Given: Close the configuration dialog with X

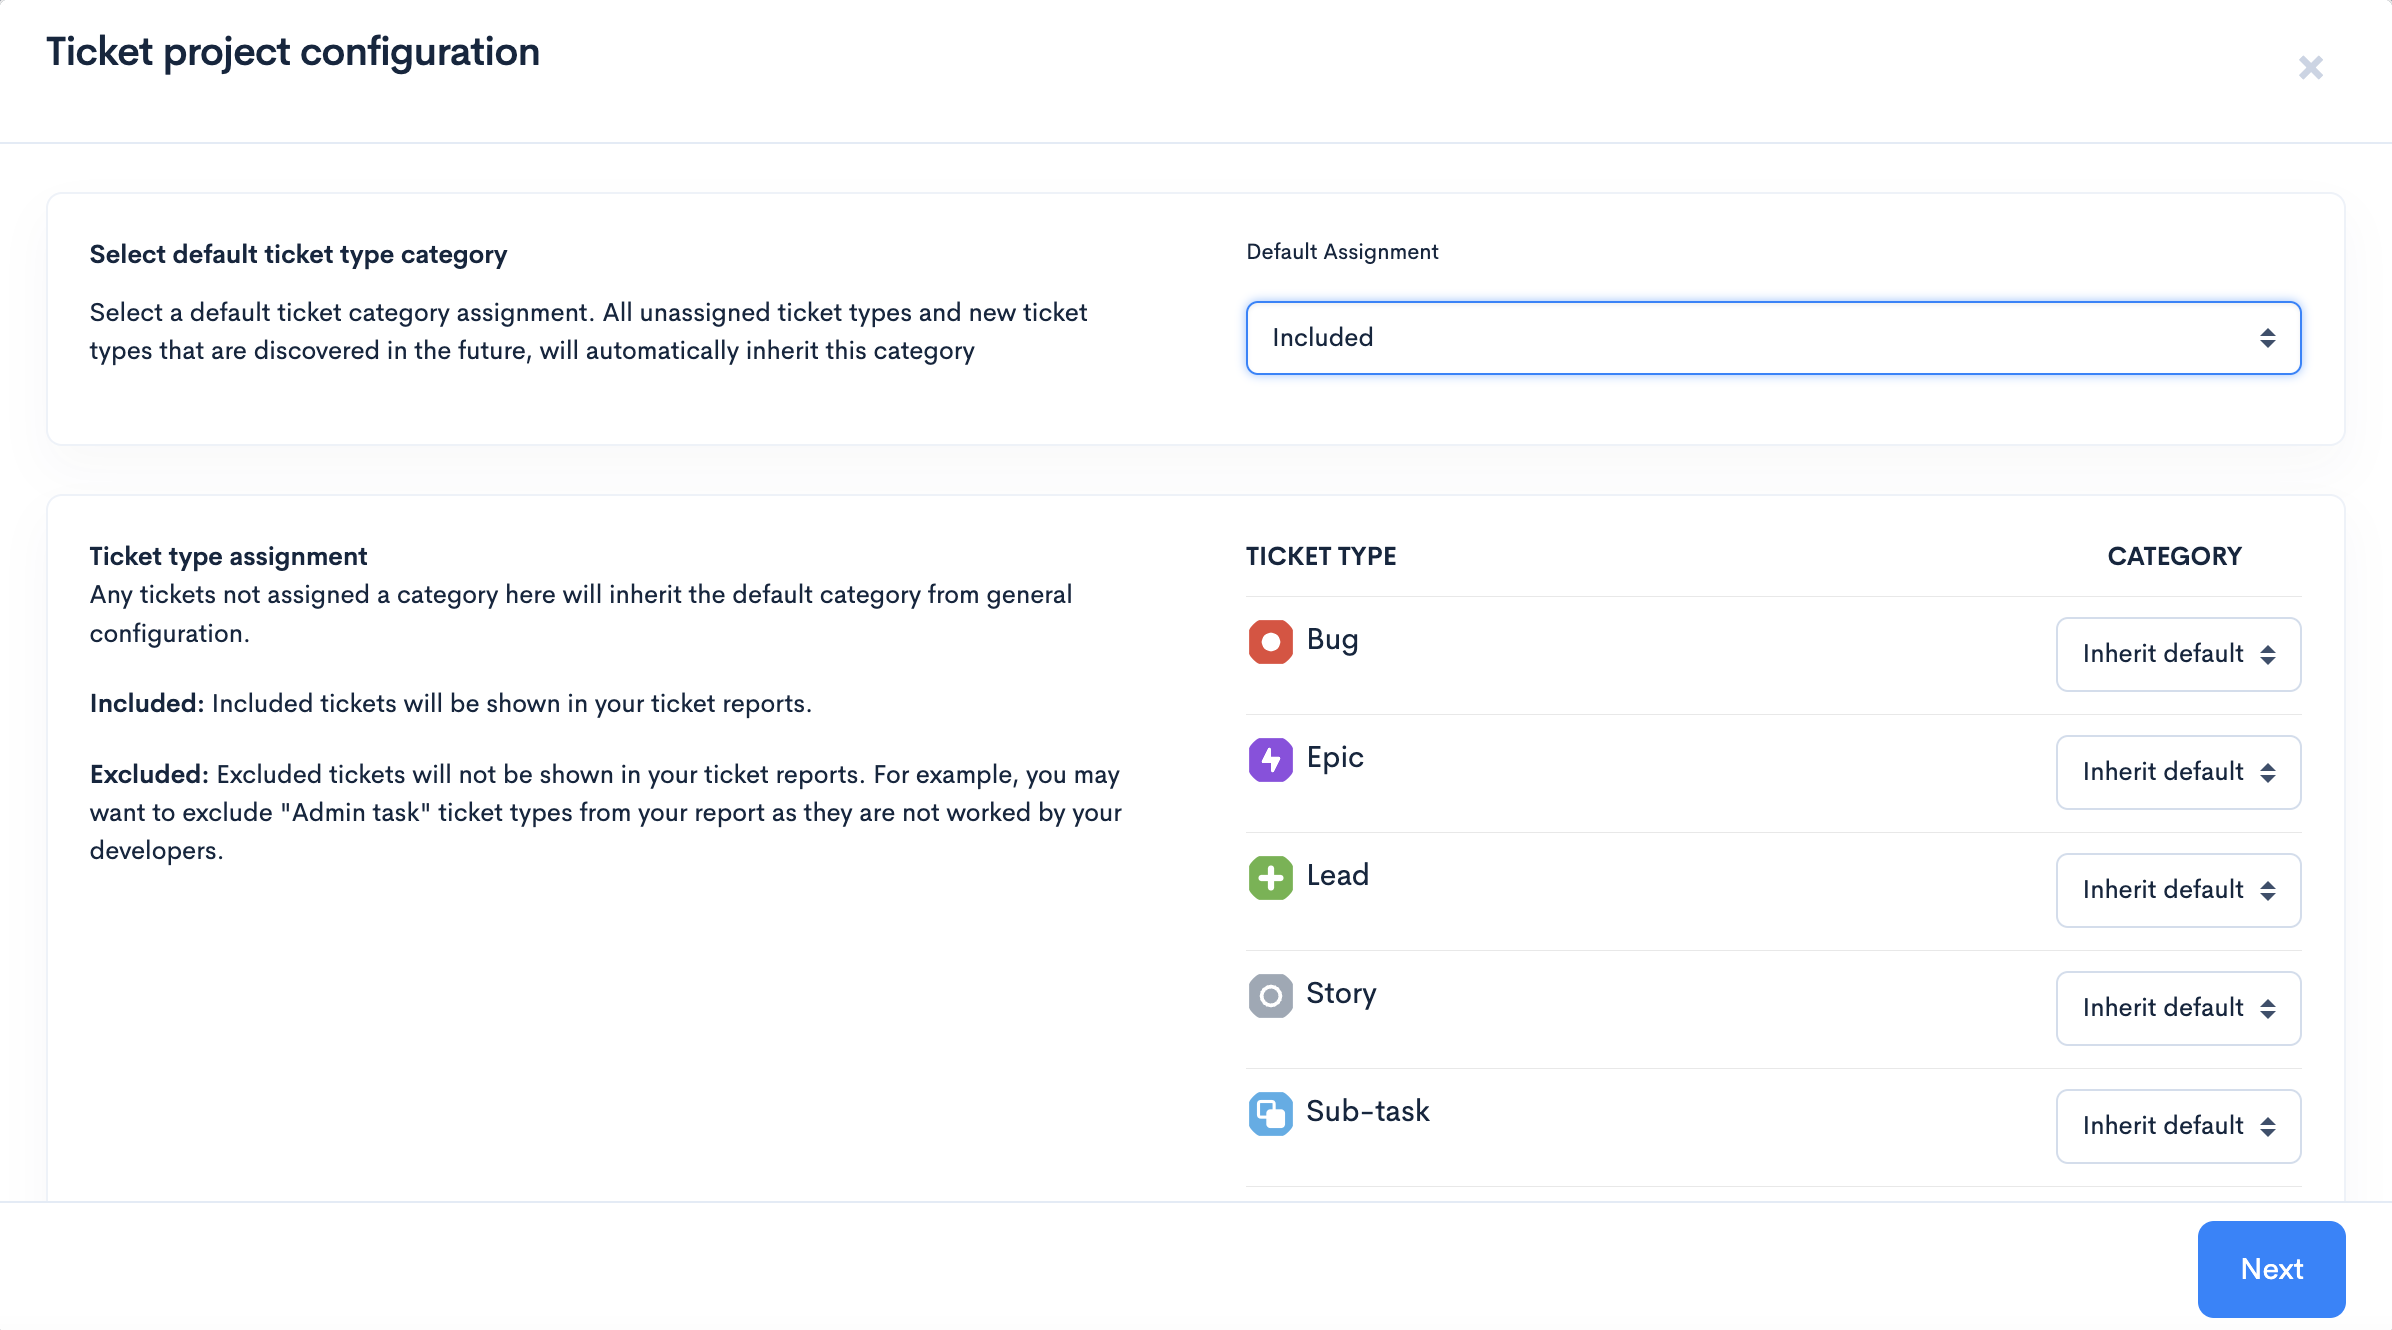Looking at the screenshot, I should [x=2310, y=68].
